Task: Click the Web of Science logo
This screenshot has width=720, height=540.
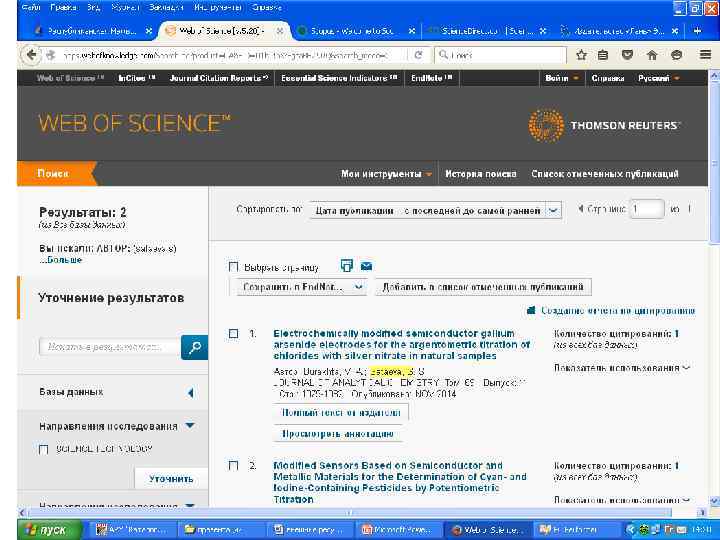Action: pos(135,124)
